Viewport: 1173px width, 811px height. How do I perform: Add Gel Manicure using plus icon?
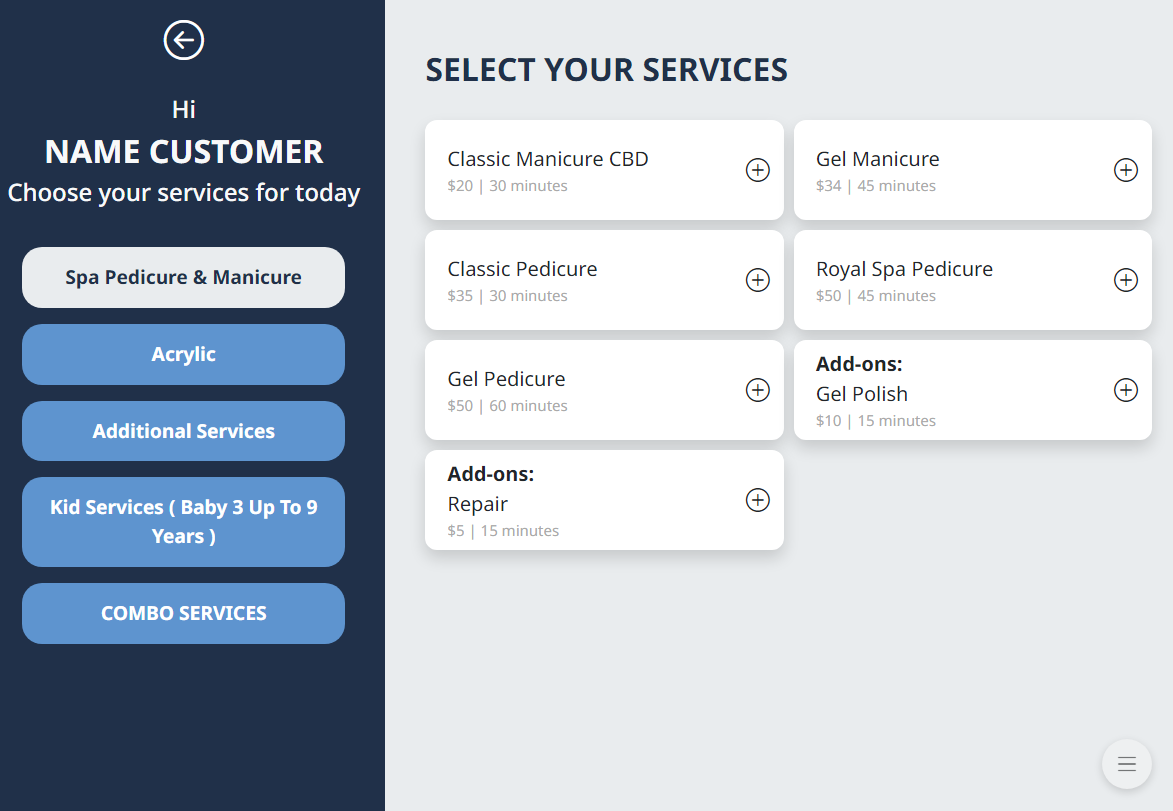pyautogui.click(x=1126, y=170)
